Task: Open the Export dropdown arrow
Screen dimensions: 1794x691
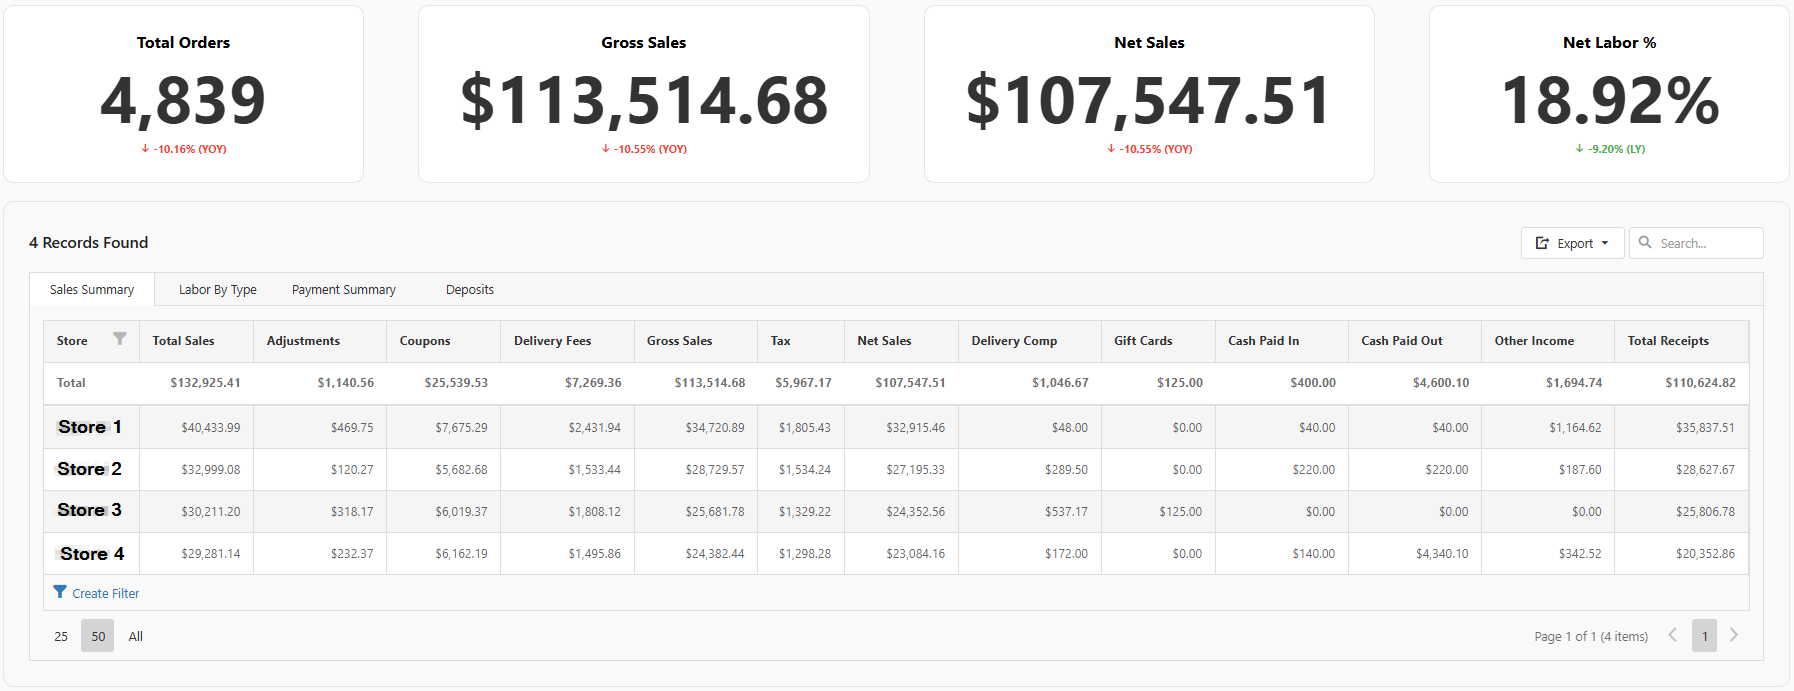Action: [x=1605, y=243]
